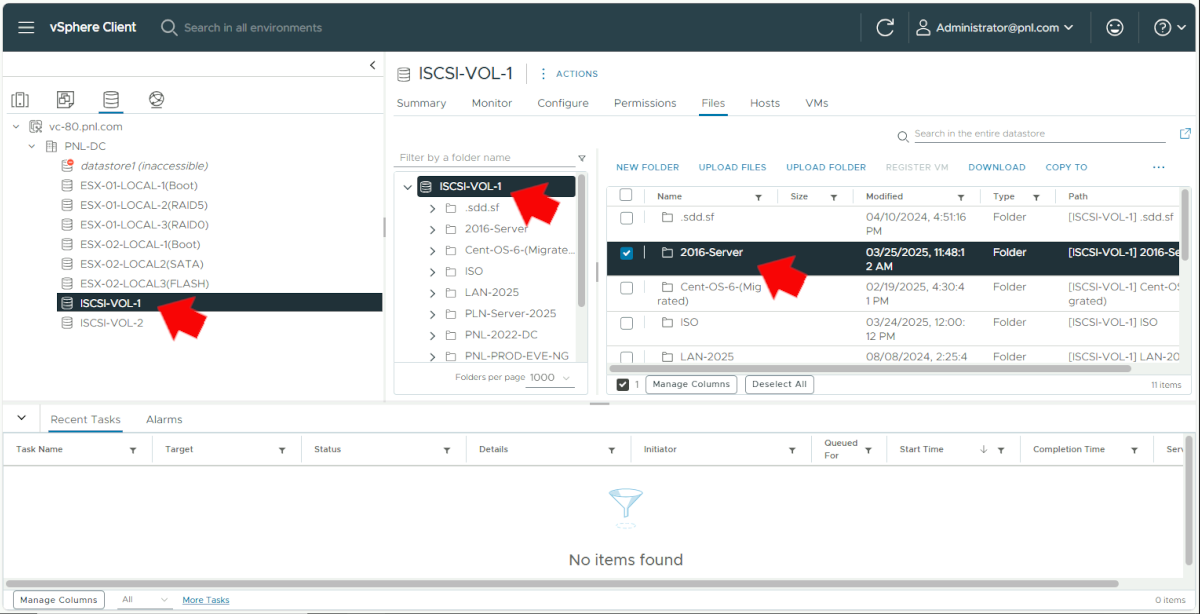Click NEW FOLDER button
1200x614 pixels.
click(x=647, y=167)
